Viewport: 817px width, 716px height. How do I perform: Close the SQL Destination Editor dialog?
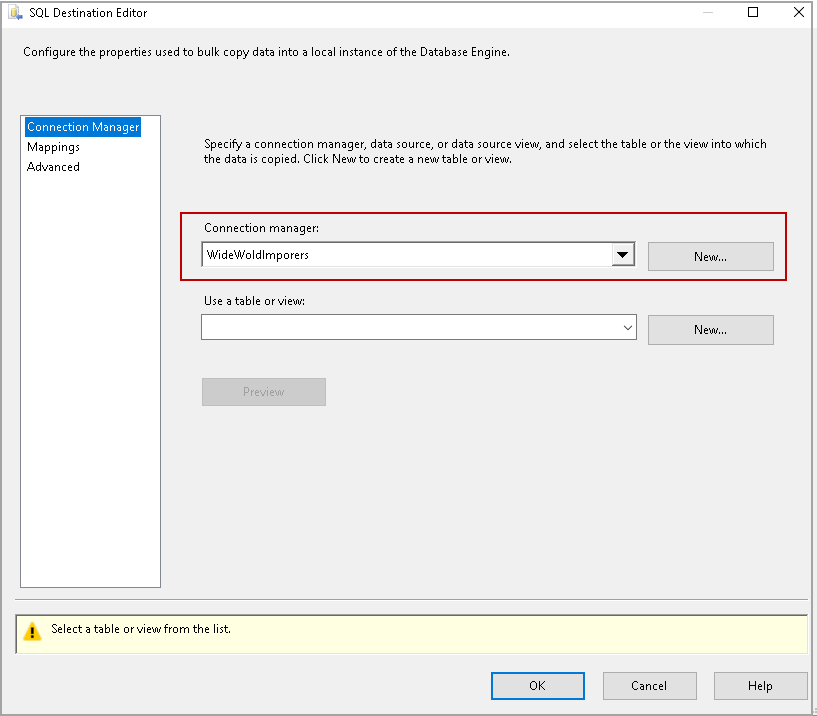798,13
